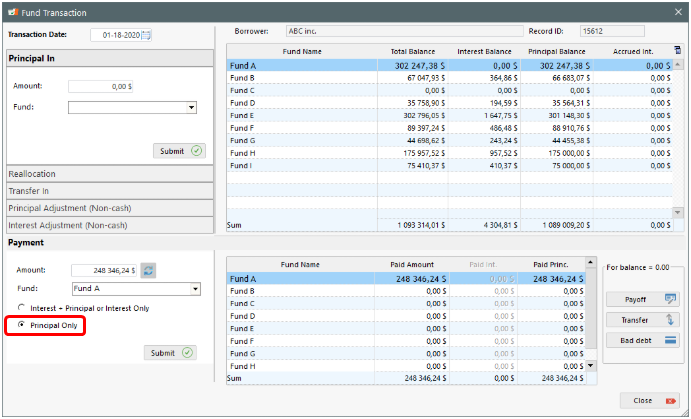Click the Principal In Amount field
The width and height of the screenshot is (691, 419).
[100, 86]
